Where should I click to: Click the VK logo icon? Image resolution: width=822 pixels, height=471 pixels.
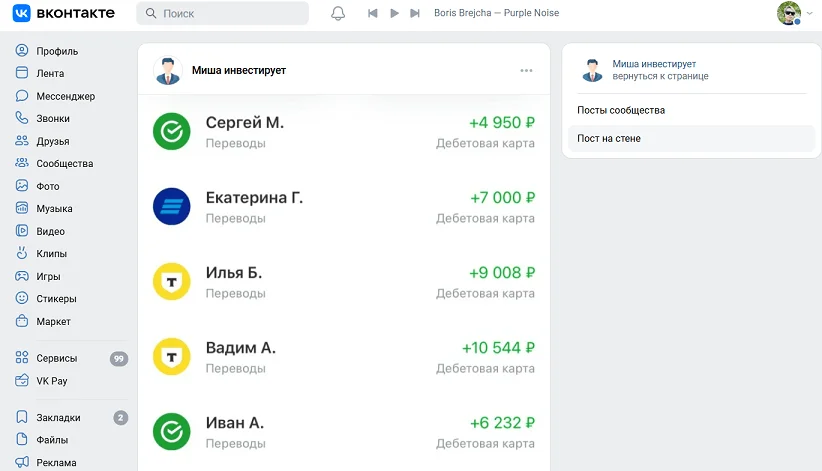(22, 13)
